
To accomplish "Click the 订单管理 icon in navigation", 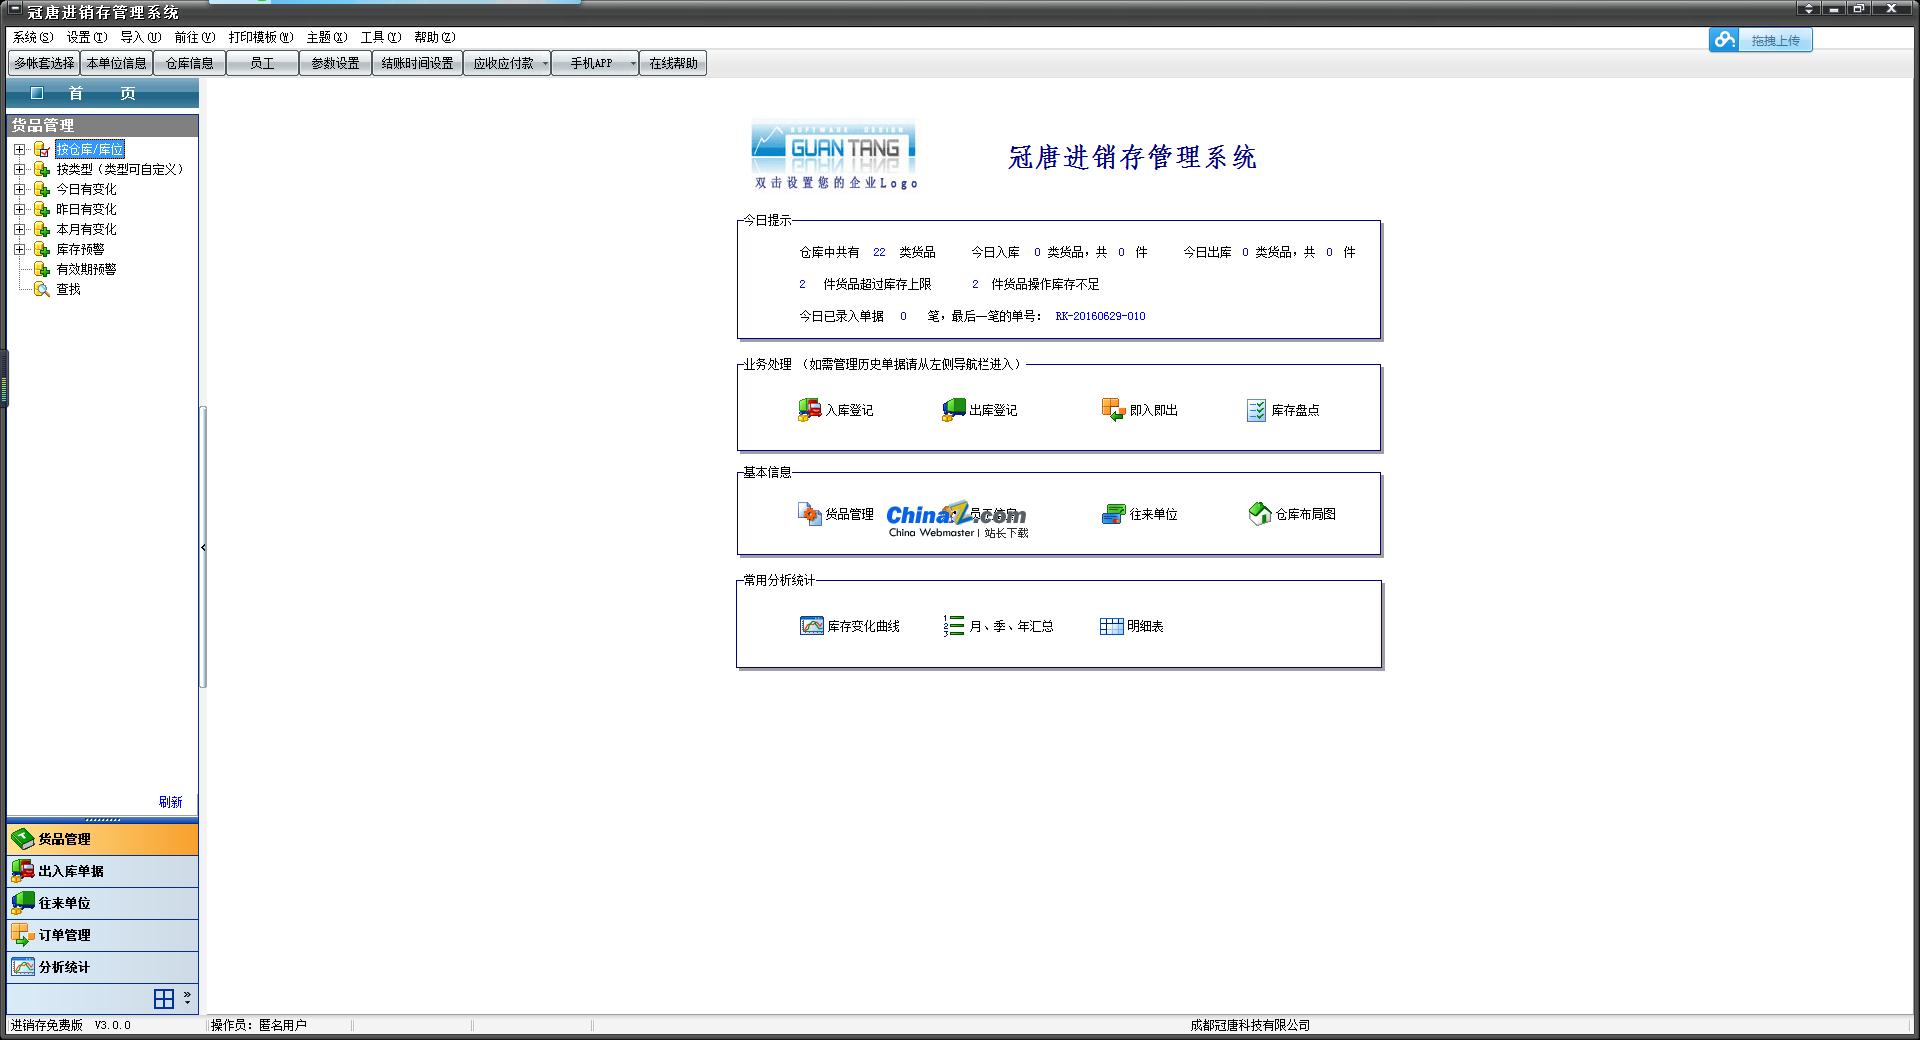I will click(x=22, y=935).
